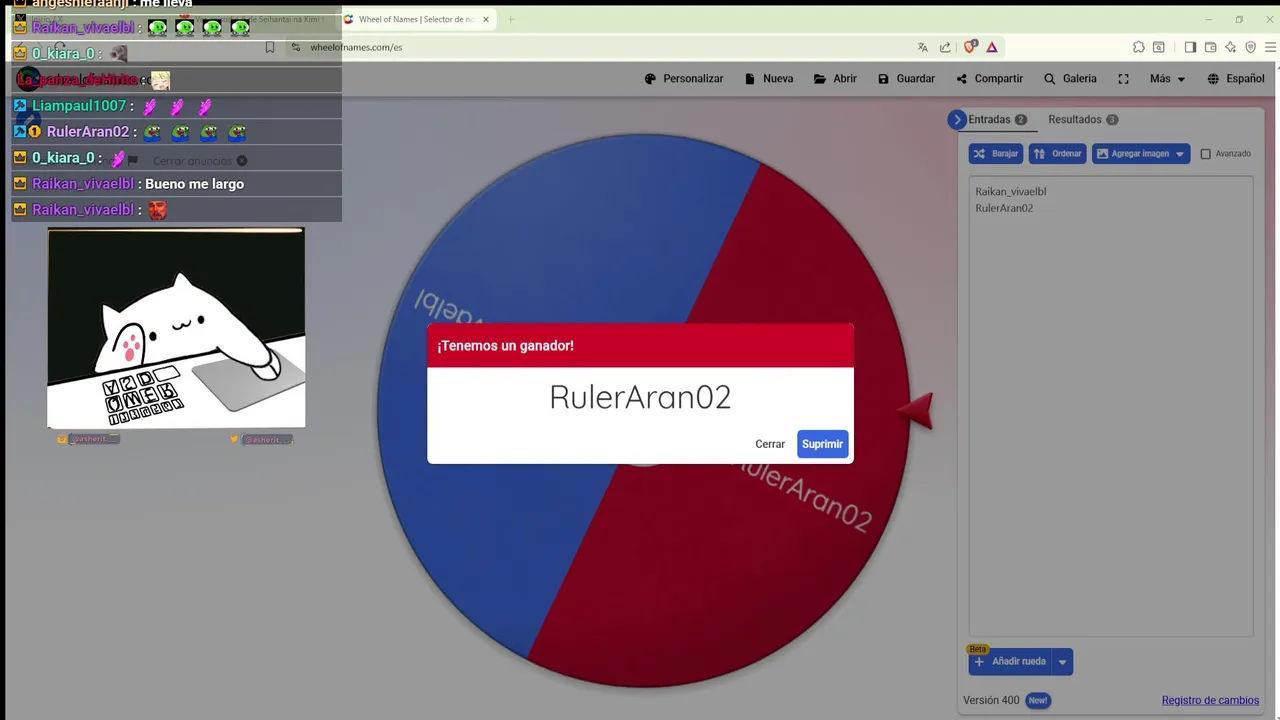The height and width of the screenshot is (720, 1280).
Task: Sort entries with Ordenar
Action: [1057, 154]
